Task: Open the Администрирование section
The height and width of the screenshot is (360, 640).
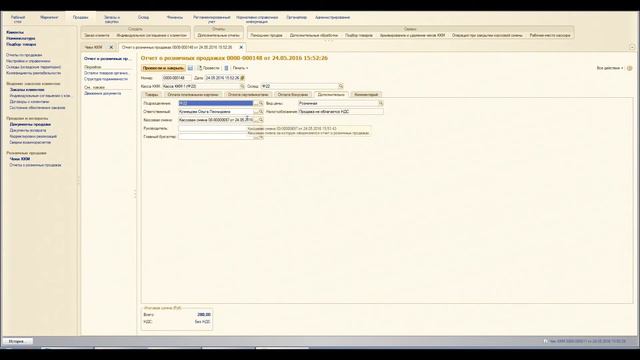Action: point(332,18)
